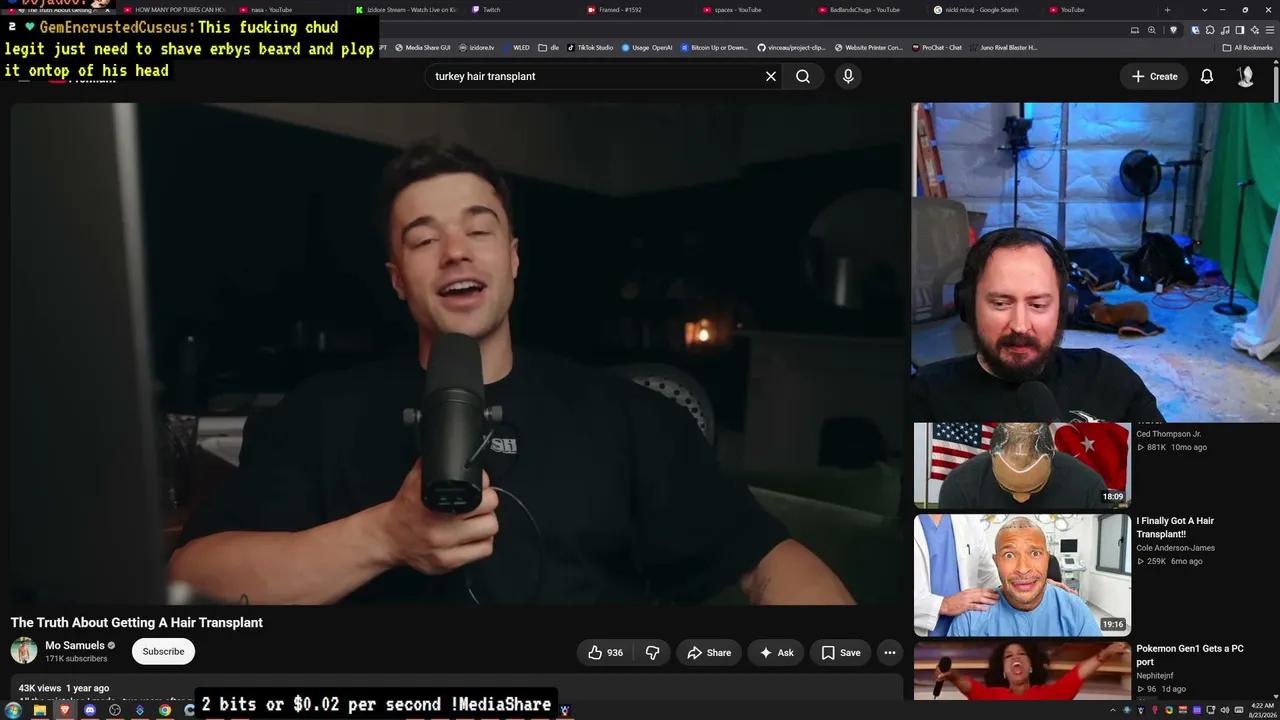1280x720 pixels.
Task: Open the Pokemon Gen1 video thumbnail
Action: [1022, 671]
